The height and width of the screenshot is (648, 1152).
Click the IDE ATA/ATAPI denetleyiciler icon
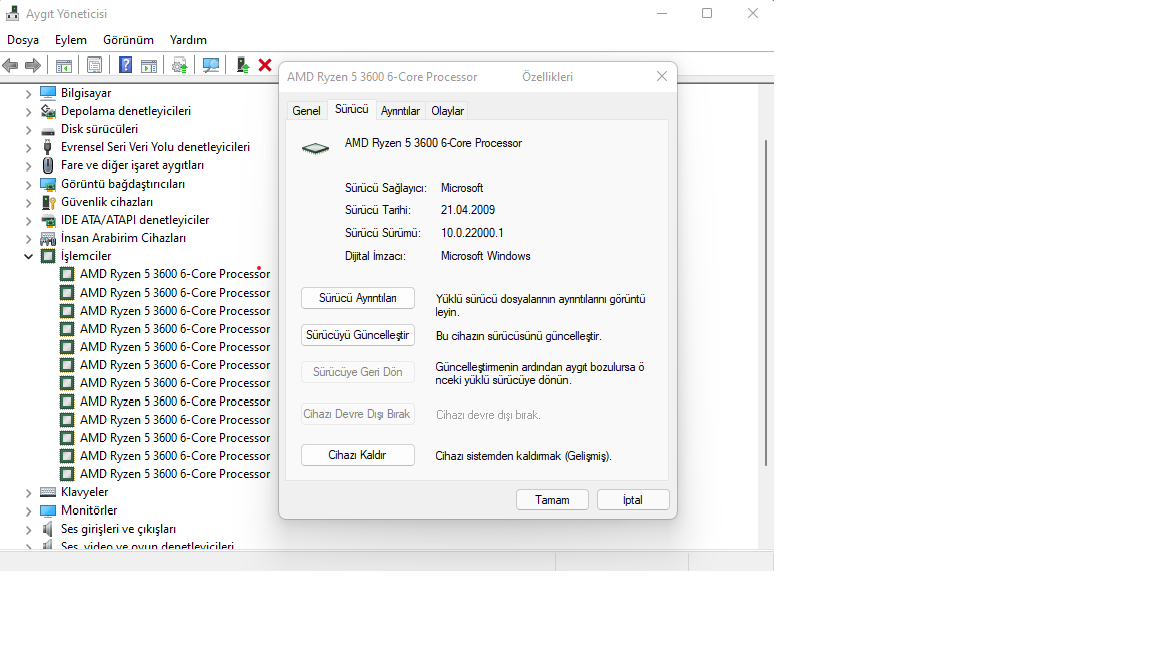coord(48,220)
